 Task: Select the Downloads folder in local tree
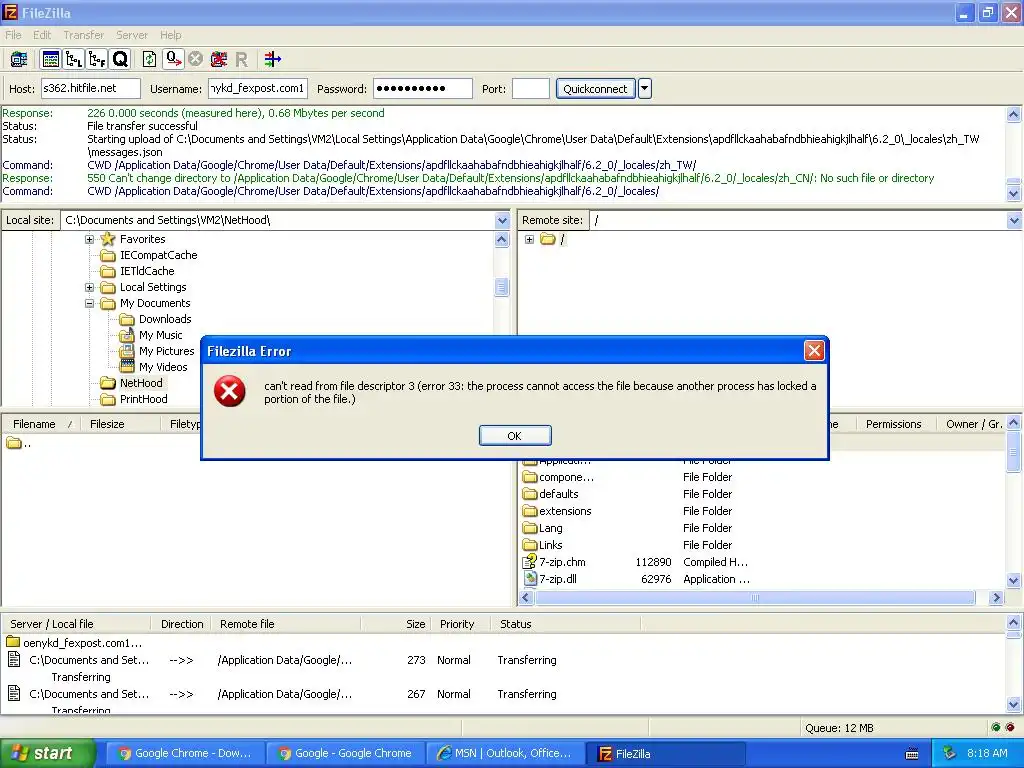[165, 319]
